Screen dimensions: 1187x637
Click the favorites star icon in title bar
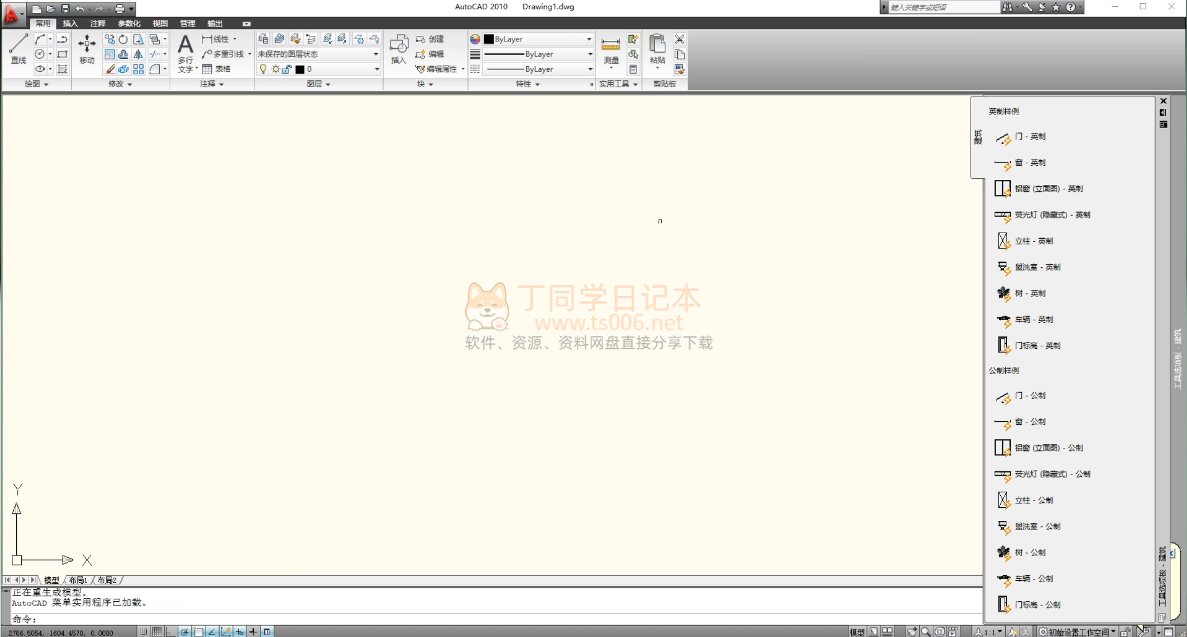click(1056, 7)
